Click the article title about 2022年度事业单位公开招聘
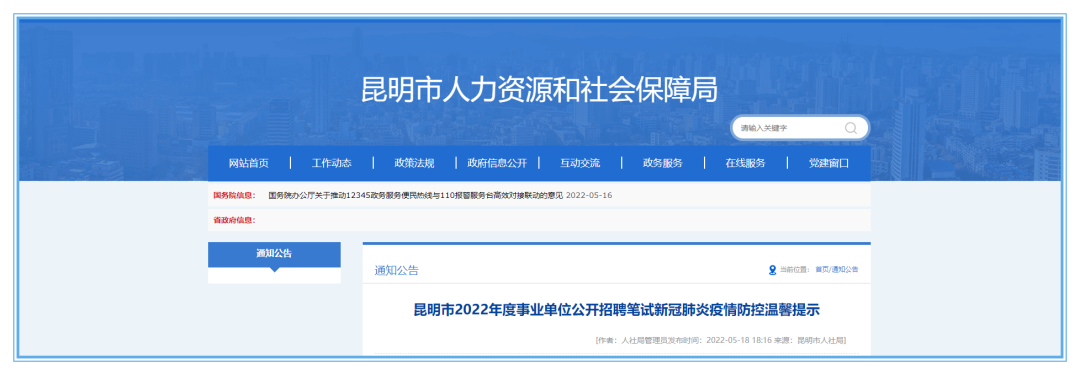 [616, 310]
